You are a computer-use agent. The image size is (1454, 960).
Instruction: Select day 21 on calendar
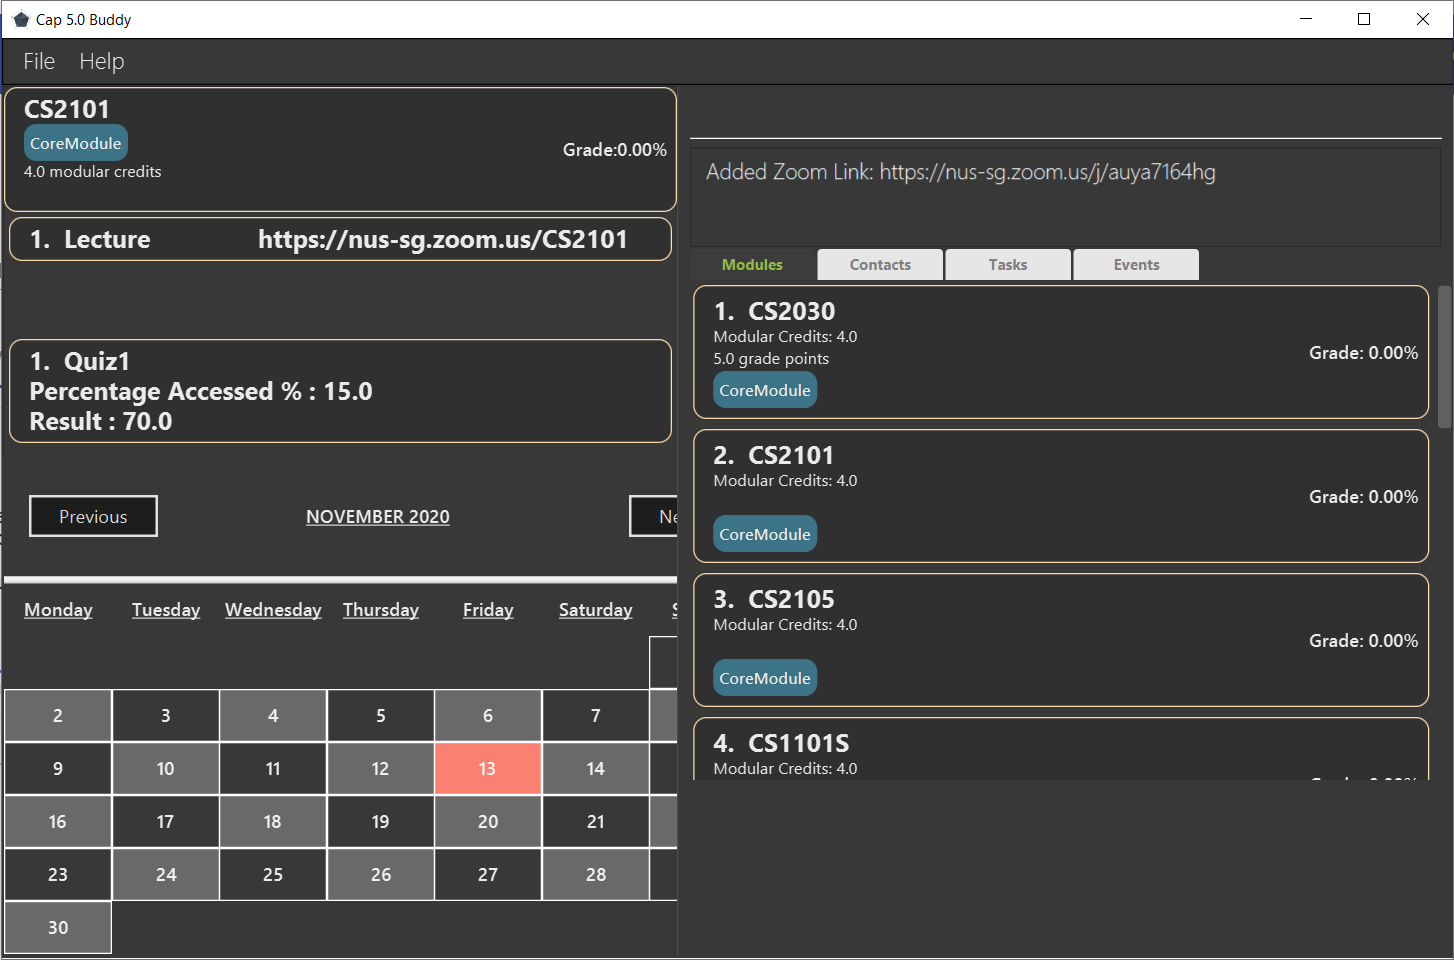[x=596, y=821]
